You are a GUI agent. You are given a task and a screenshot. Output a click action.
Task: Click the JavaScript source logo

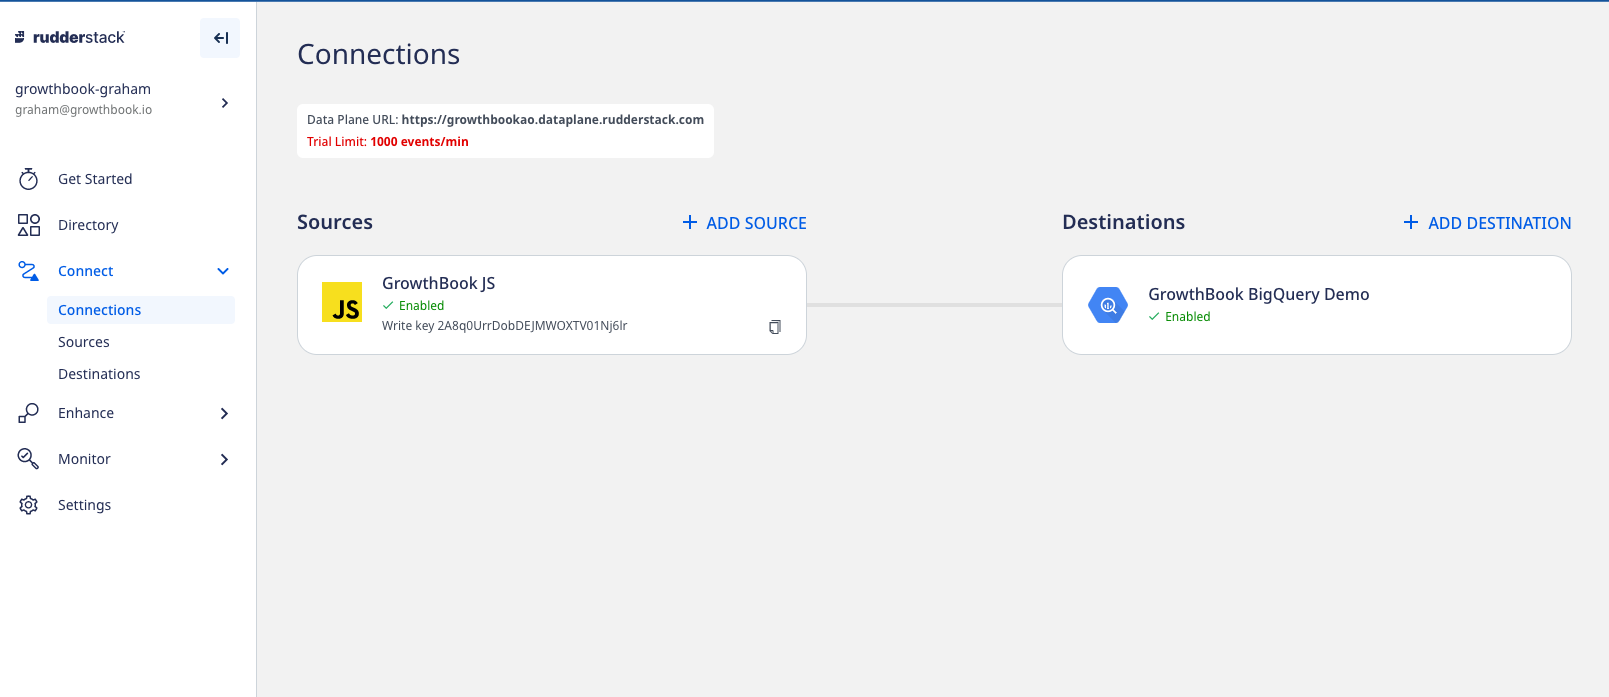pos(342,302)
